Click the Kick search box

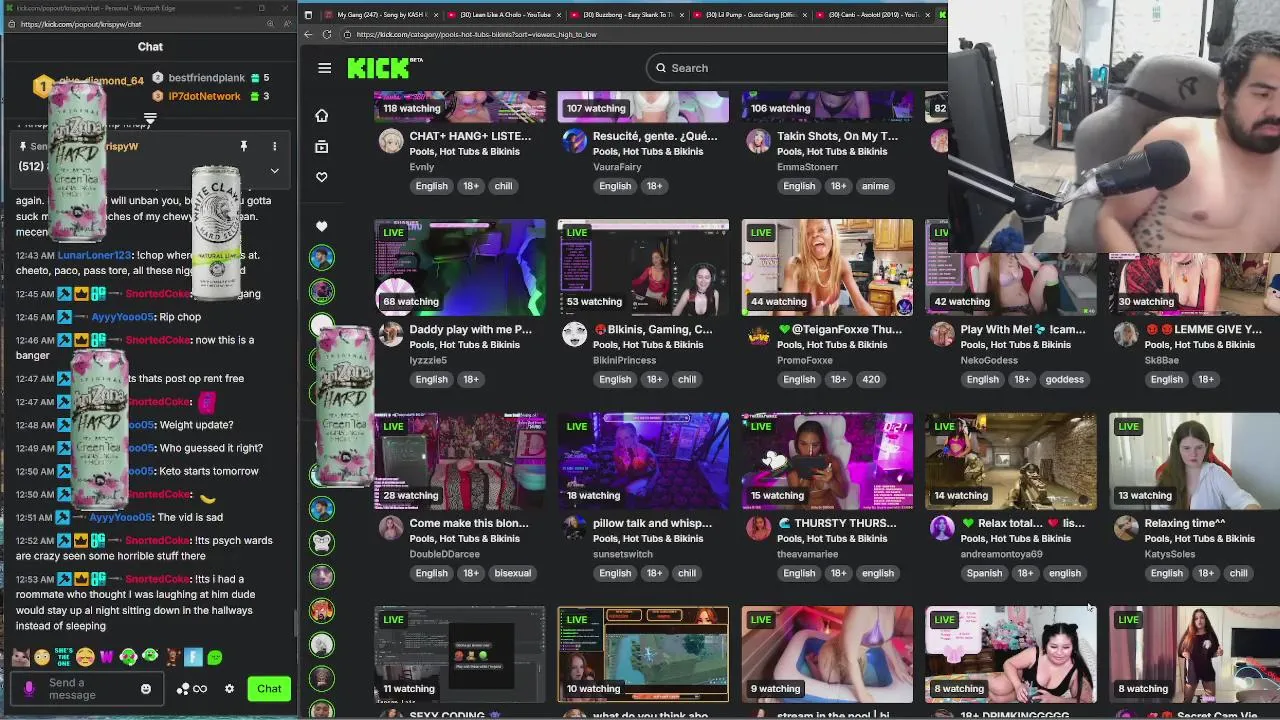click(796, 68)
